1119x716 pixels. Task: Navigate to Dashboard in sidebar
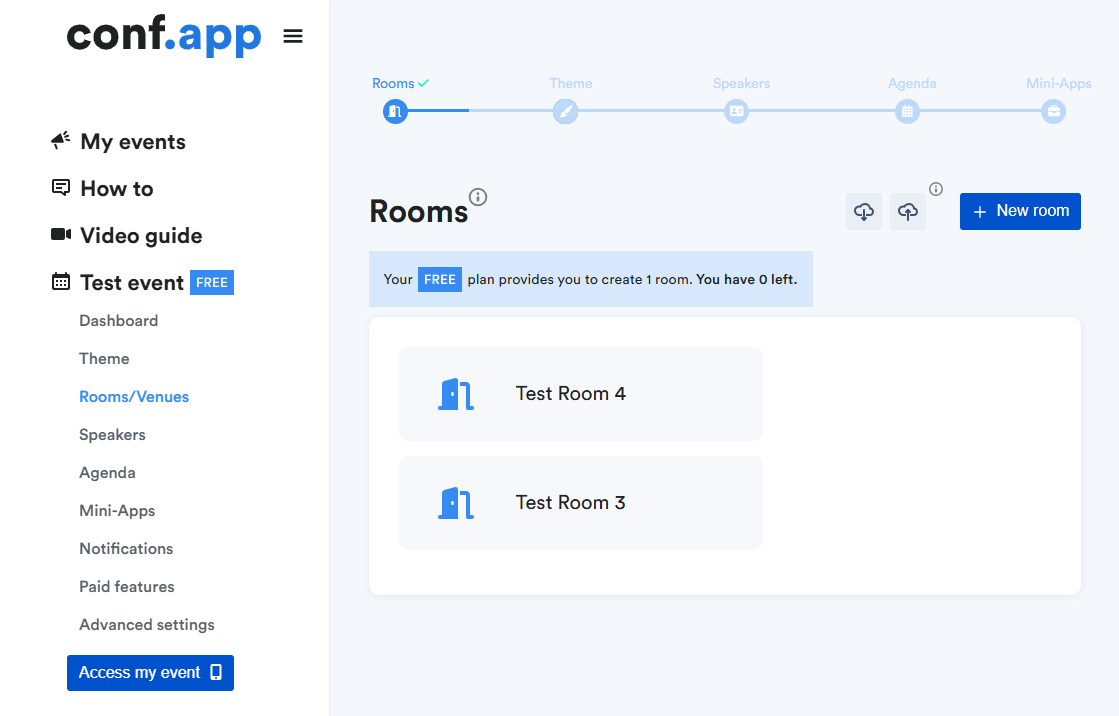(118, 321)
